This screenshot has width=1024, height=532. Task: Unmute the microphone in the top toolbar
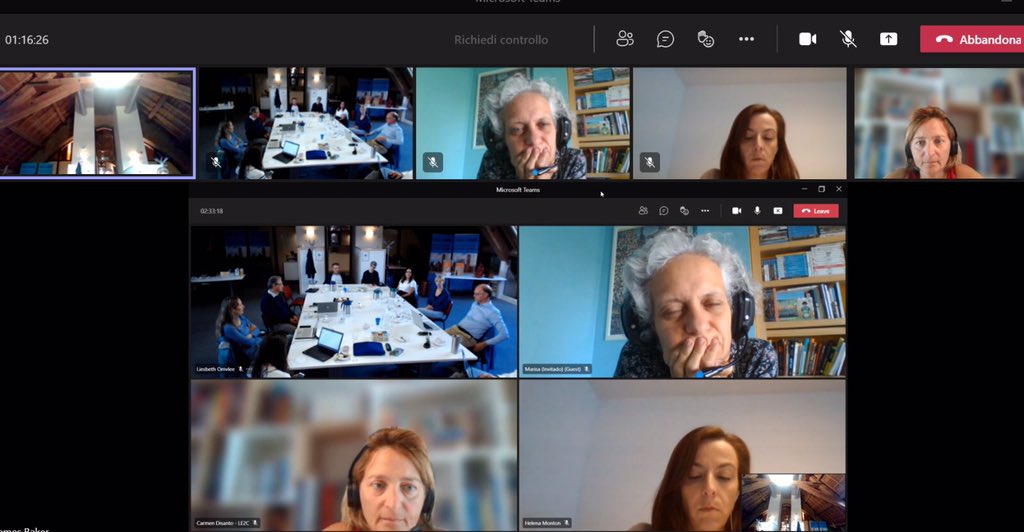tap(848, 39)
